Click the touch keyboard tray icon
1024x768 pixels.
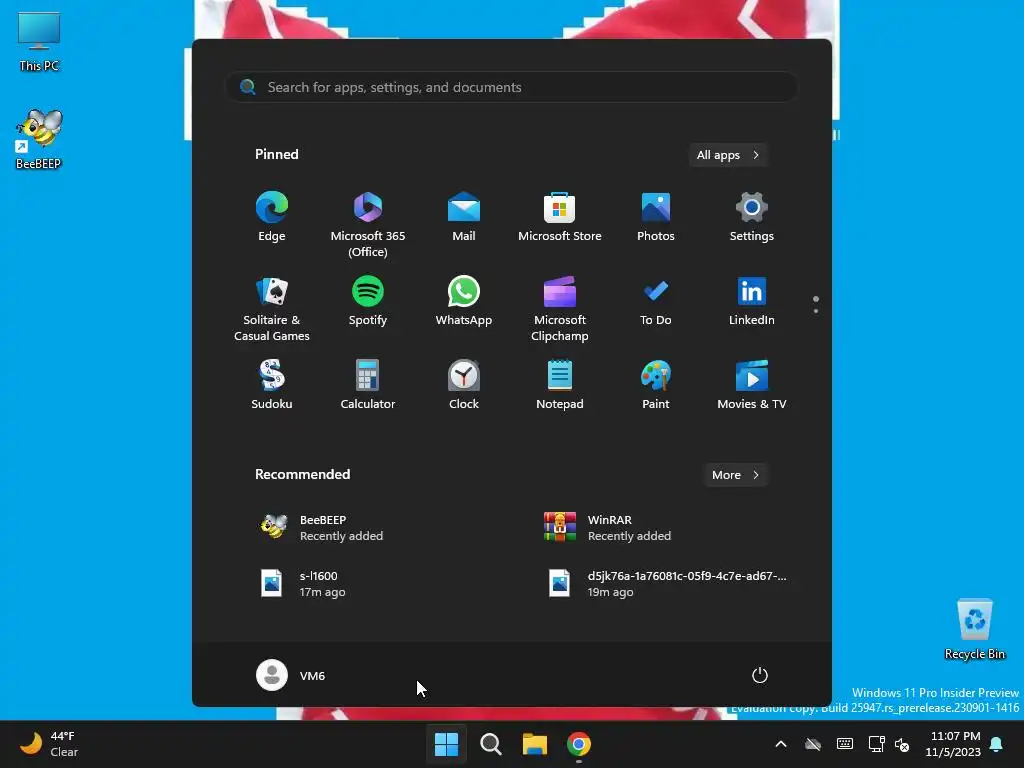pyautogui.click(x=844, y=744)
